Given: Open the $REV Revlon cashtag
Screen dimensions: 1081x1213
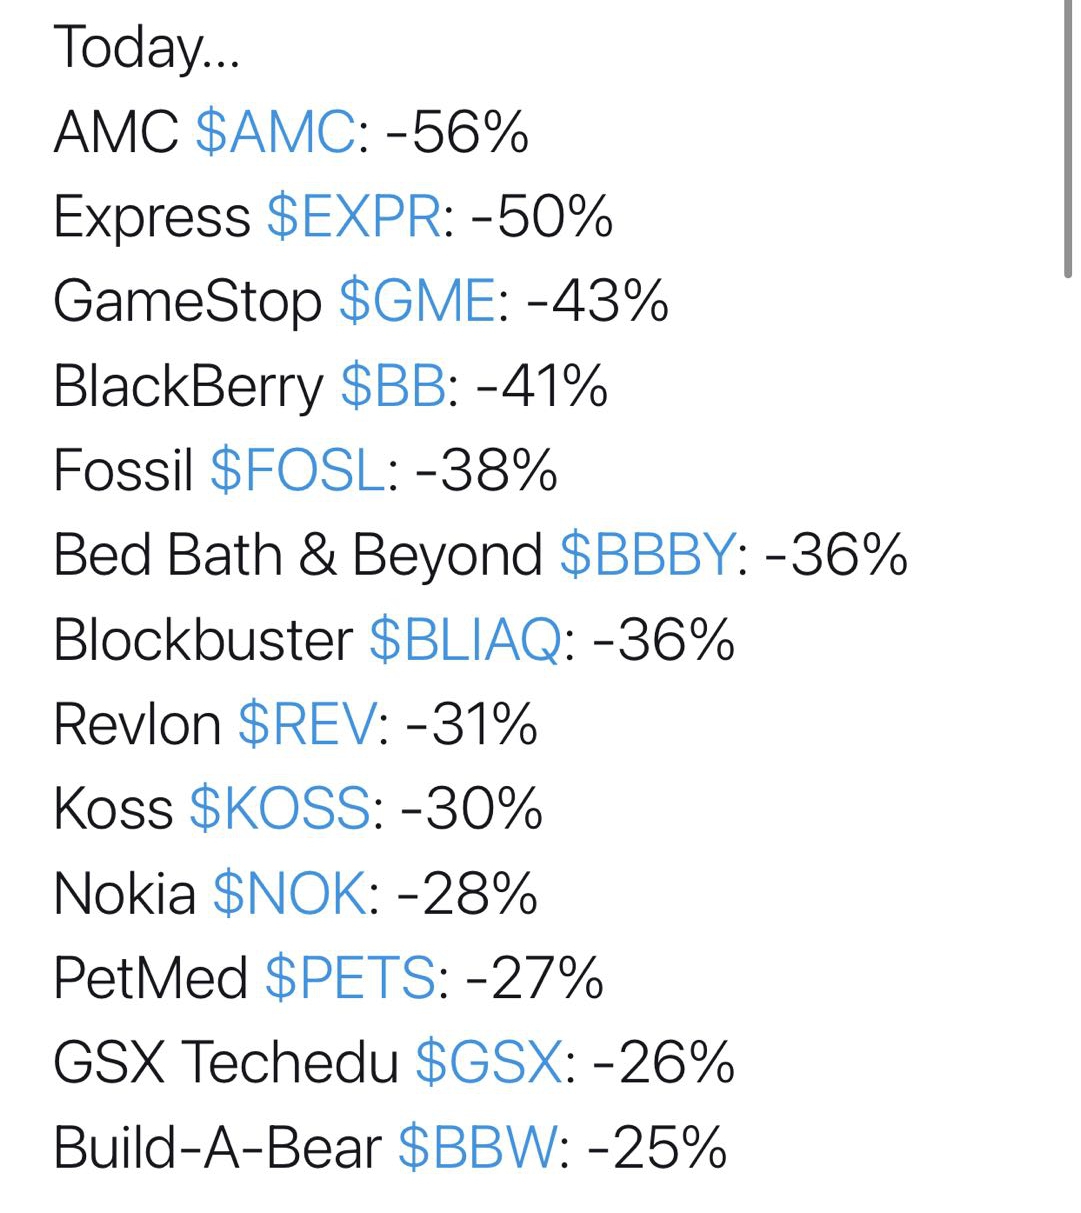Looking at the screenshot, I should [307, 724].
